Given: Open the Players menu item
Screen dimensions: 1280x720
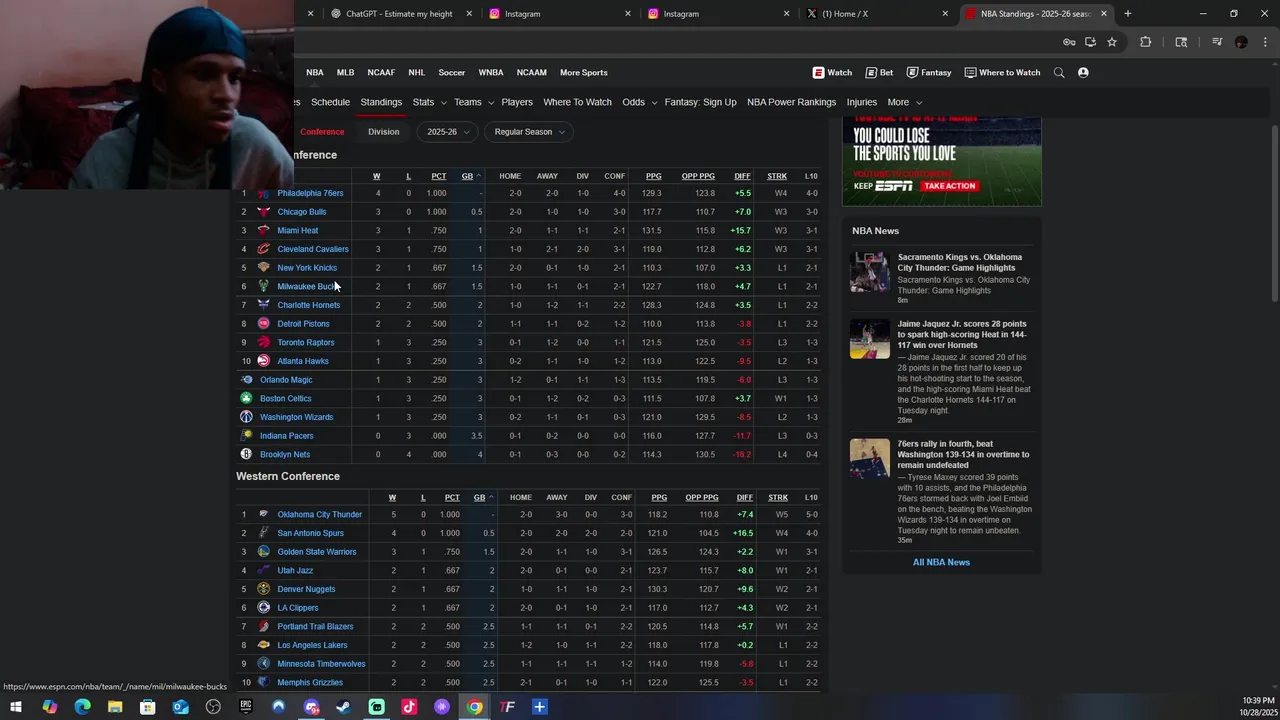Looking at the screenshot, I should [x=517, y=102].
